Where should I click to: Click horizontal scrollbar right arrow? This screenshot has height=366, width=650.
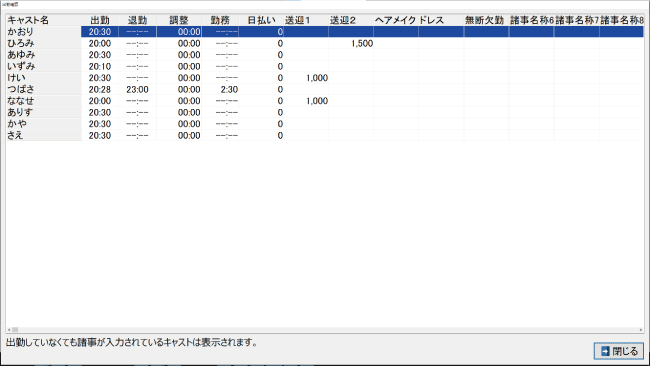coord(641,330)
